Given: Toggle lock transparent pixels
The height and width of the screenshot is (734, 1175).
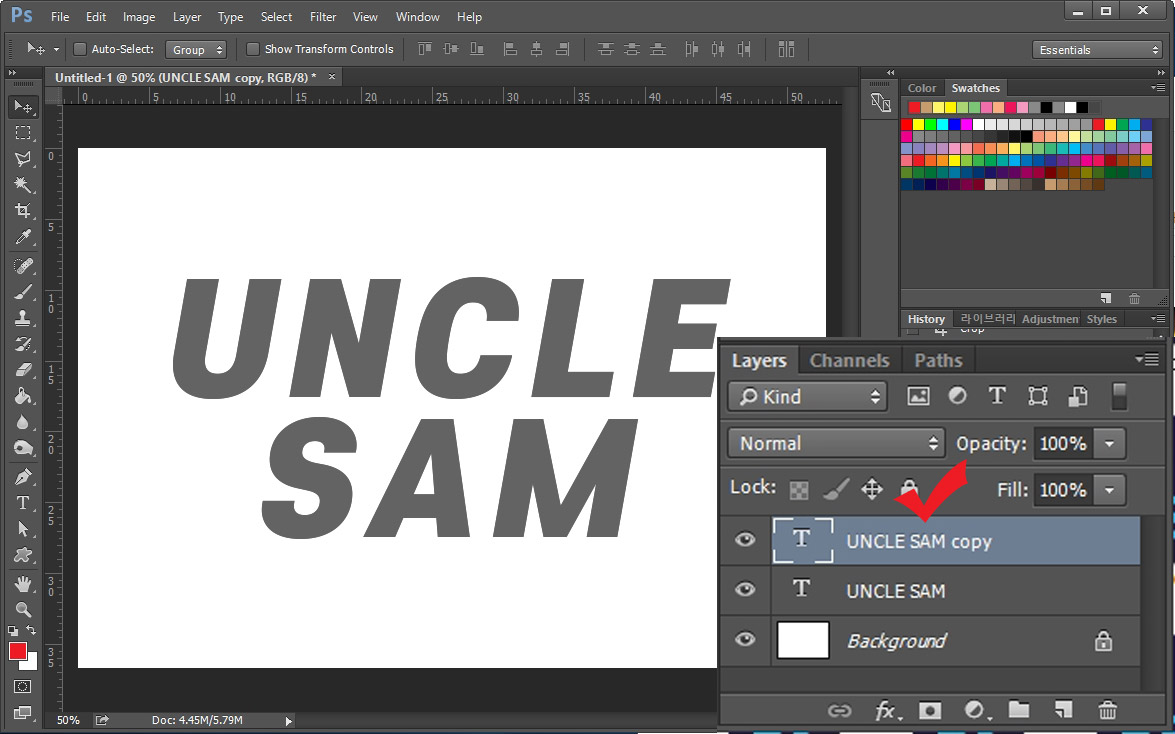Looking at the screenshot, I should [x=800, y=490].
